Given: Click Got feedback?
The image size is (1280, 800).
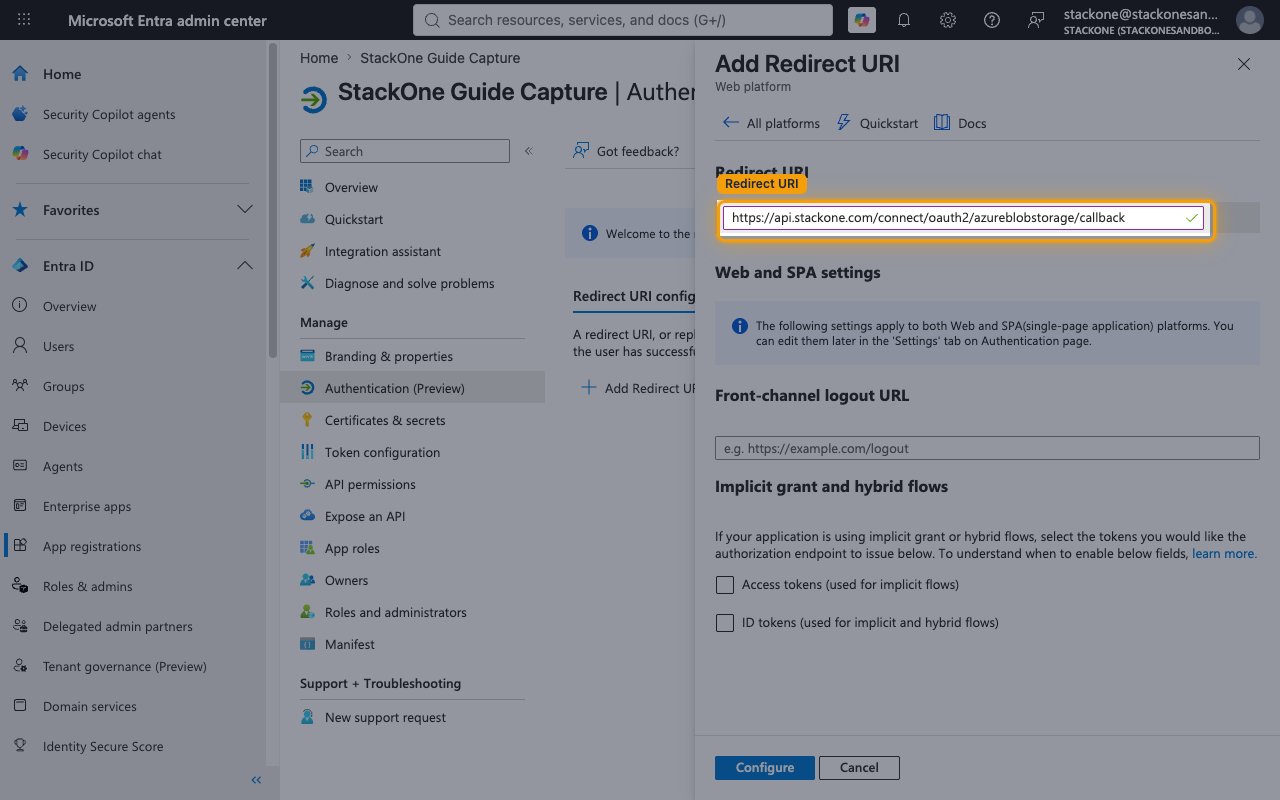Looking at the screenshot, I should coord(626,151).
